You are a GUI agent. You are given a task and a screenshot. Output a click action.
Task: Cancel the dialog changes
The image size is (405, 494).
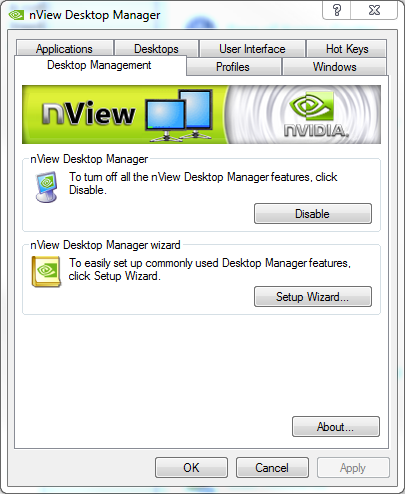[x=272, y=467]
